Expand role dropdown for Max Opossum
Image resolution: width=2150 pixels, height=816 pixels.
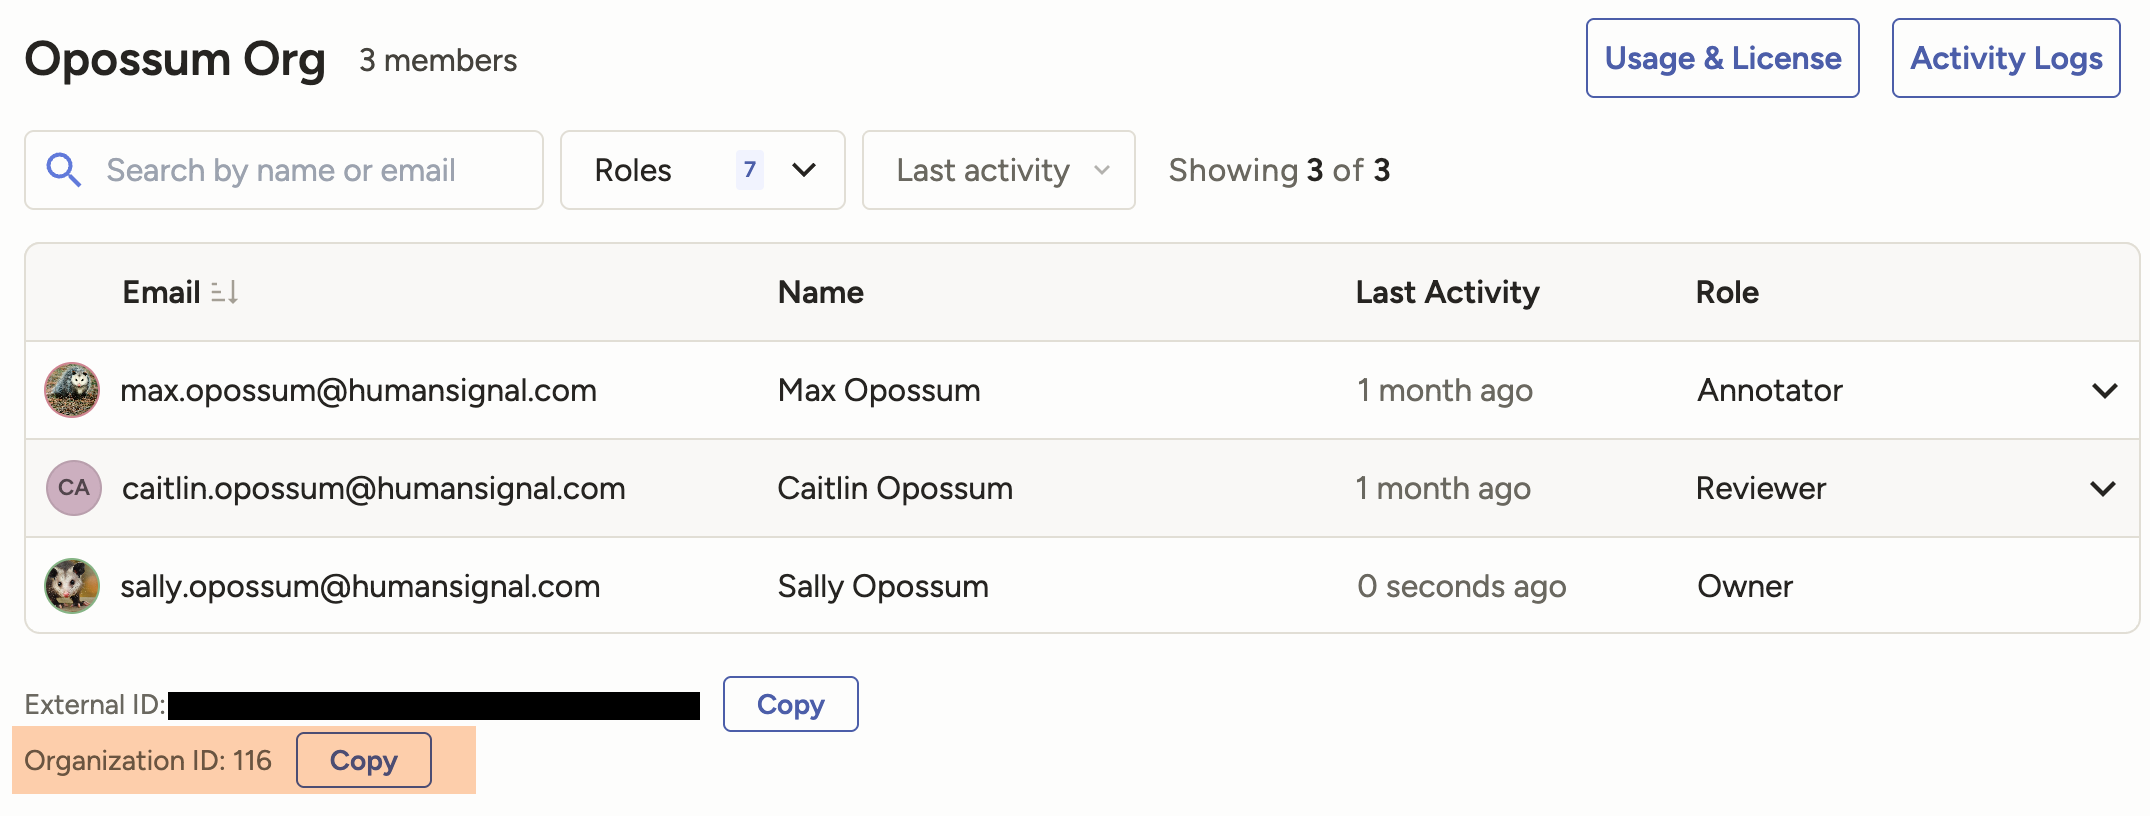[x=2104, y=391]
